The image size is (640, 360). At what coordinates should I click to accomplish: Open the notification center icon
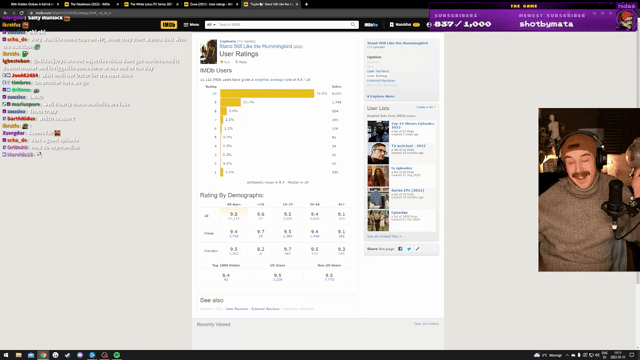click(x=632, y=355)
